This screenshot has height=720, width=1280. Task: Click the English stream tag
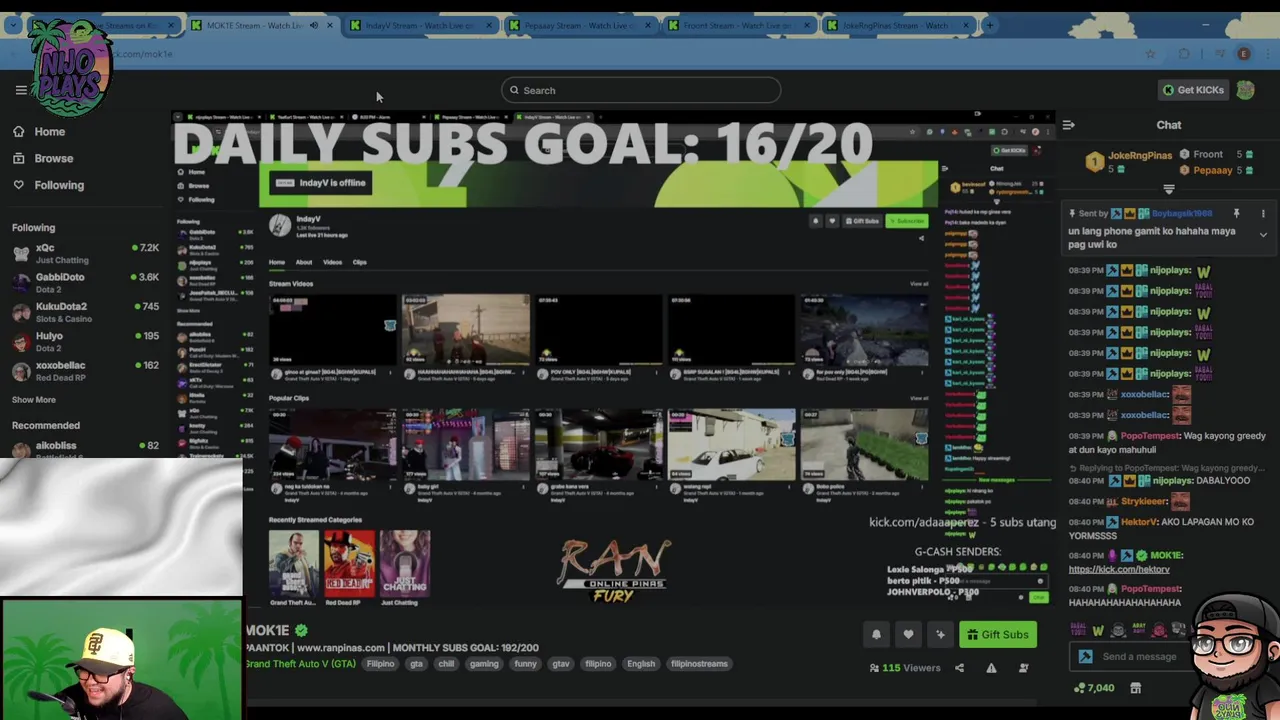pyautogui.click(x=641, y=664)
